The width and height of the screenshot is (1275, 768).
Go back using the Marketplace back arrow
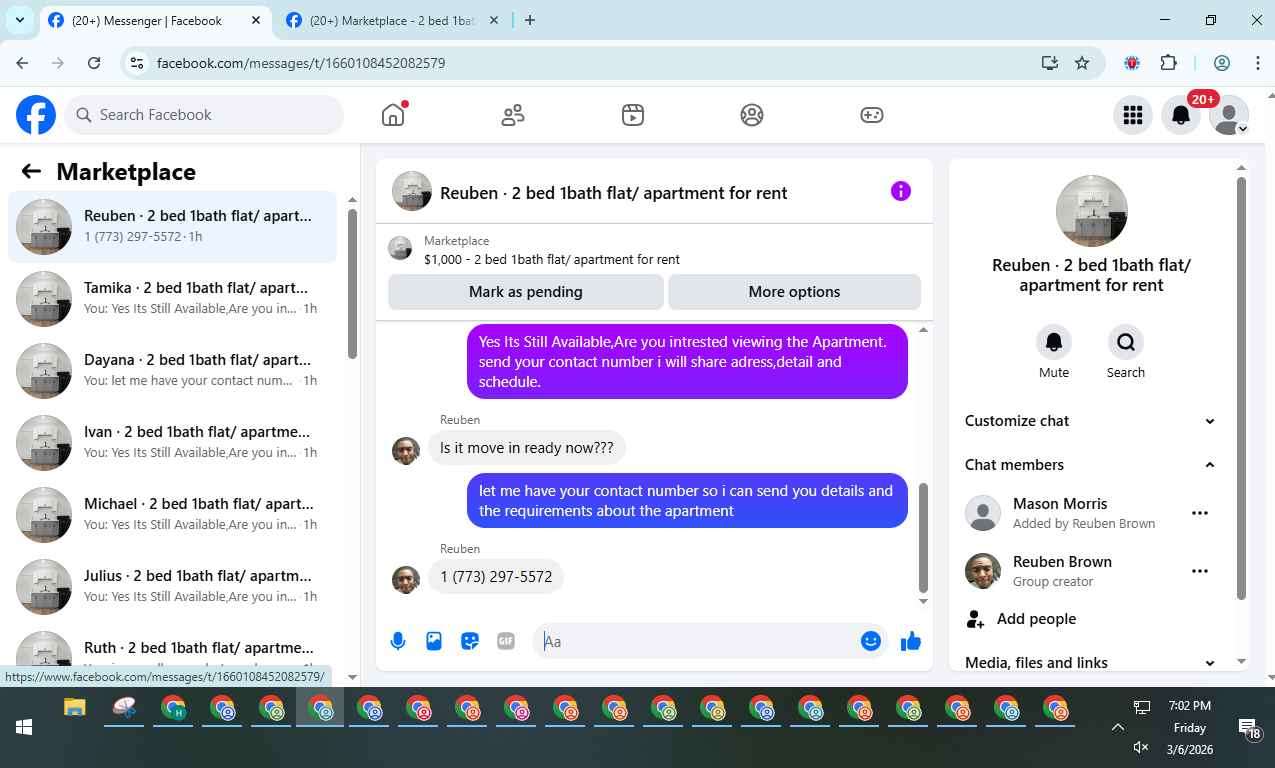tap(31, 171)
